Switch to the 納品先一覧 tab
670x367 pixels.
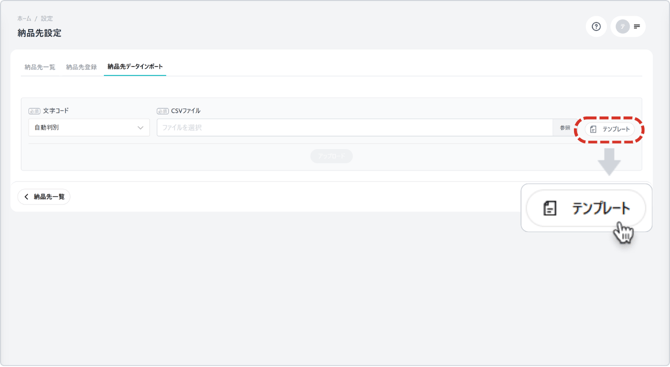[40, 67]
